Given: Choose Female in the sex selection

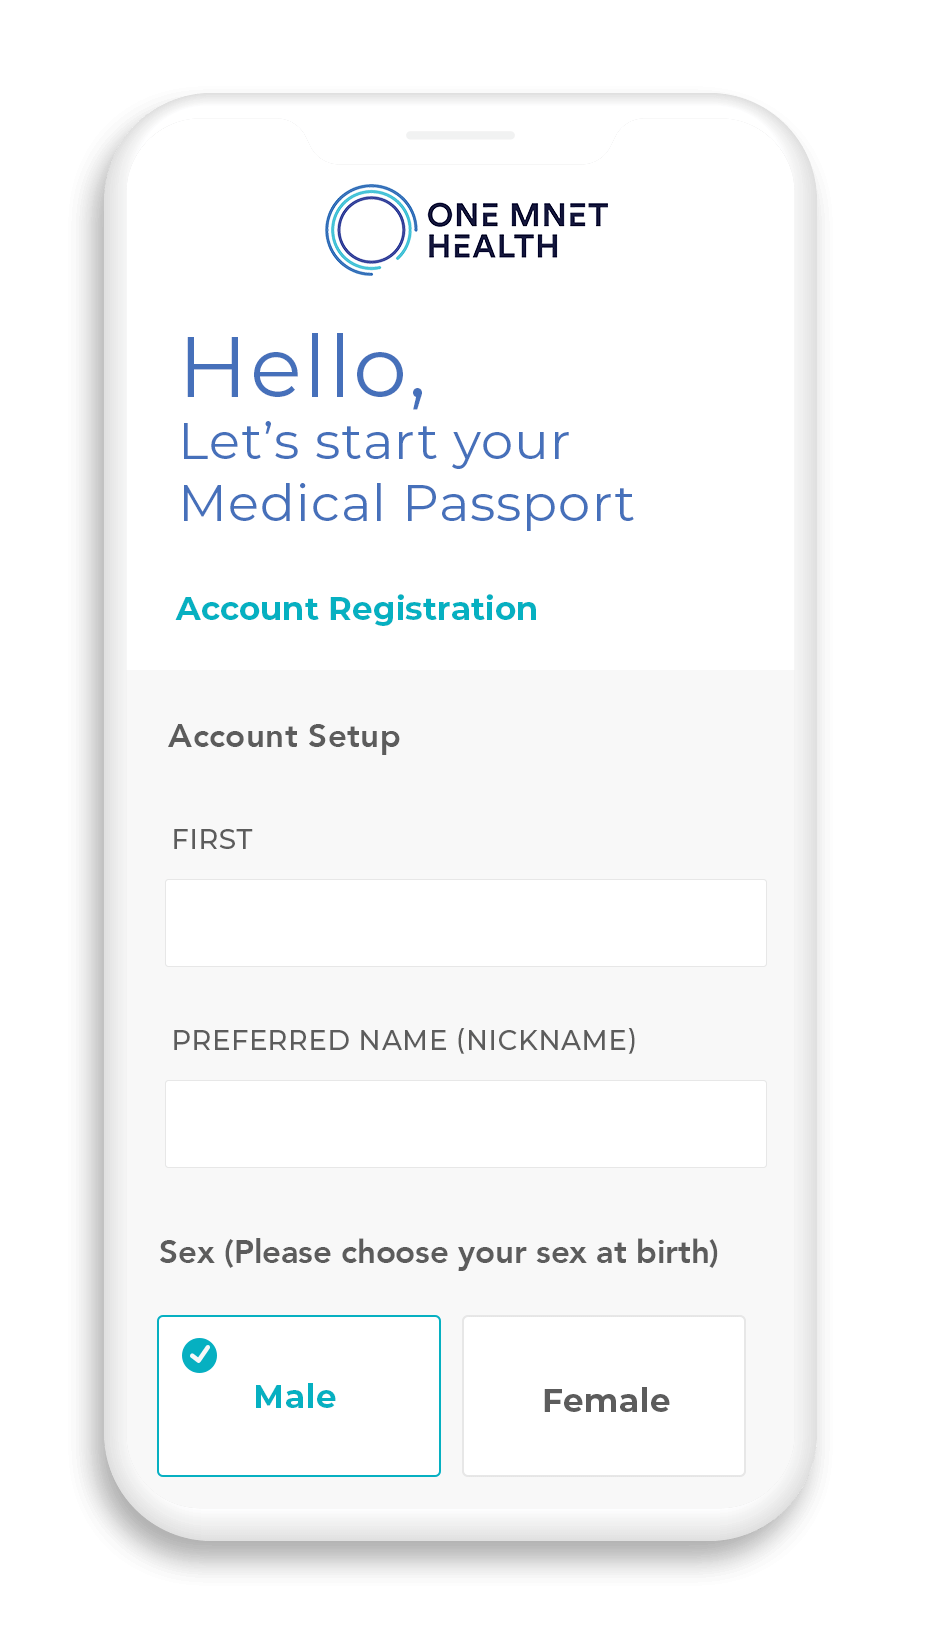Looking at the screenshot, I should click(604, 1396).
